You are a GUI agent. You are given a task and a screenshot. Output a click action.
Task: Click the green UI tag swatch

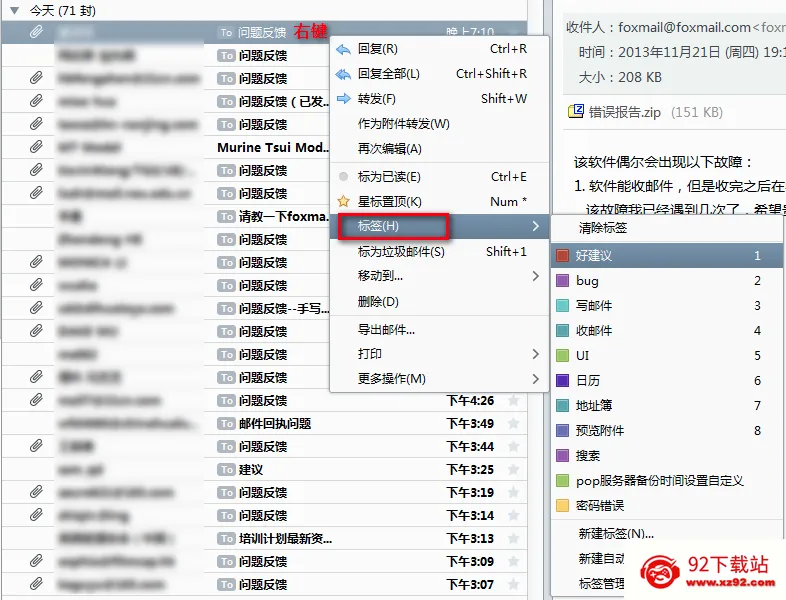(x=562, y=355)
